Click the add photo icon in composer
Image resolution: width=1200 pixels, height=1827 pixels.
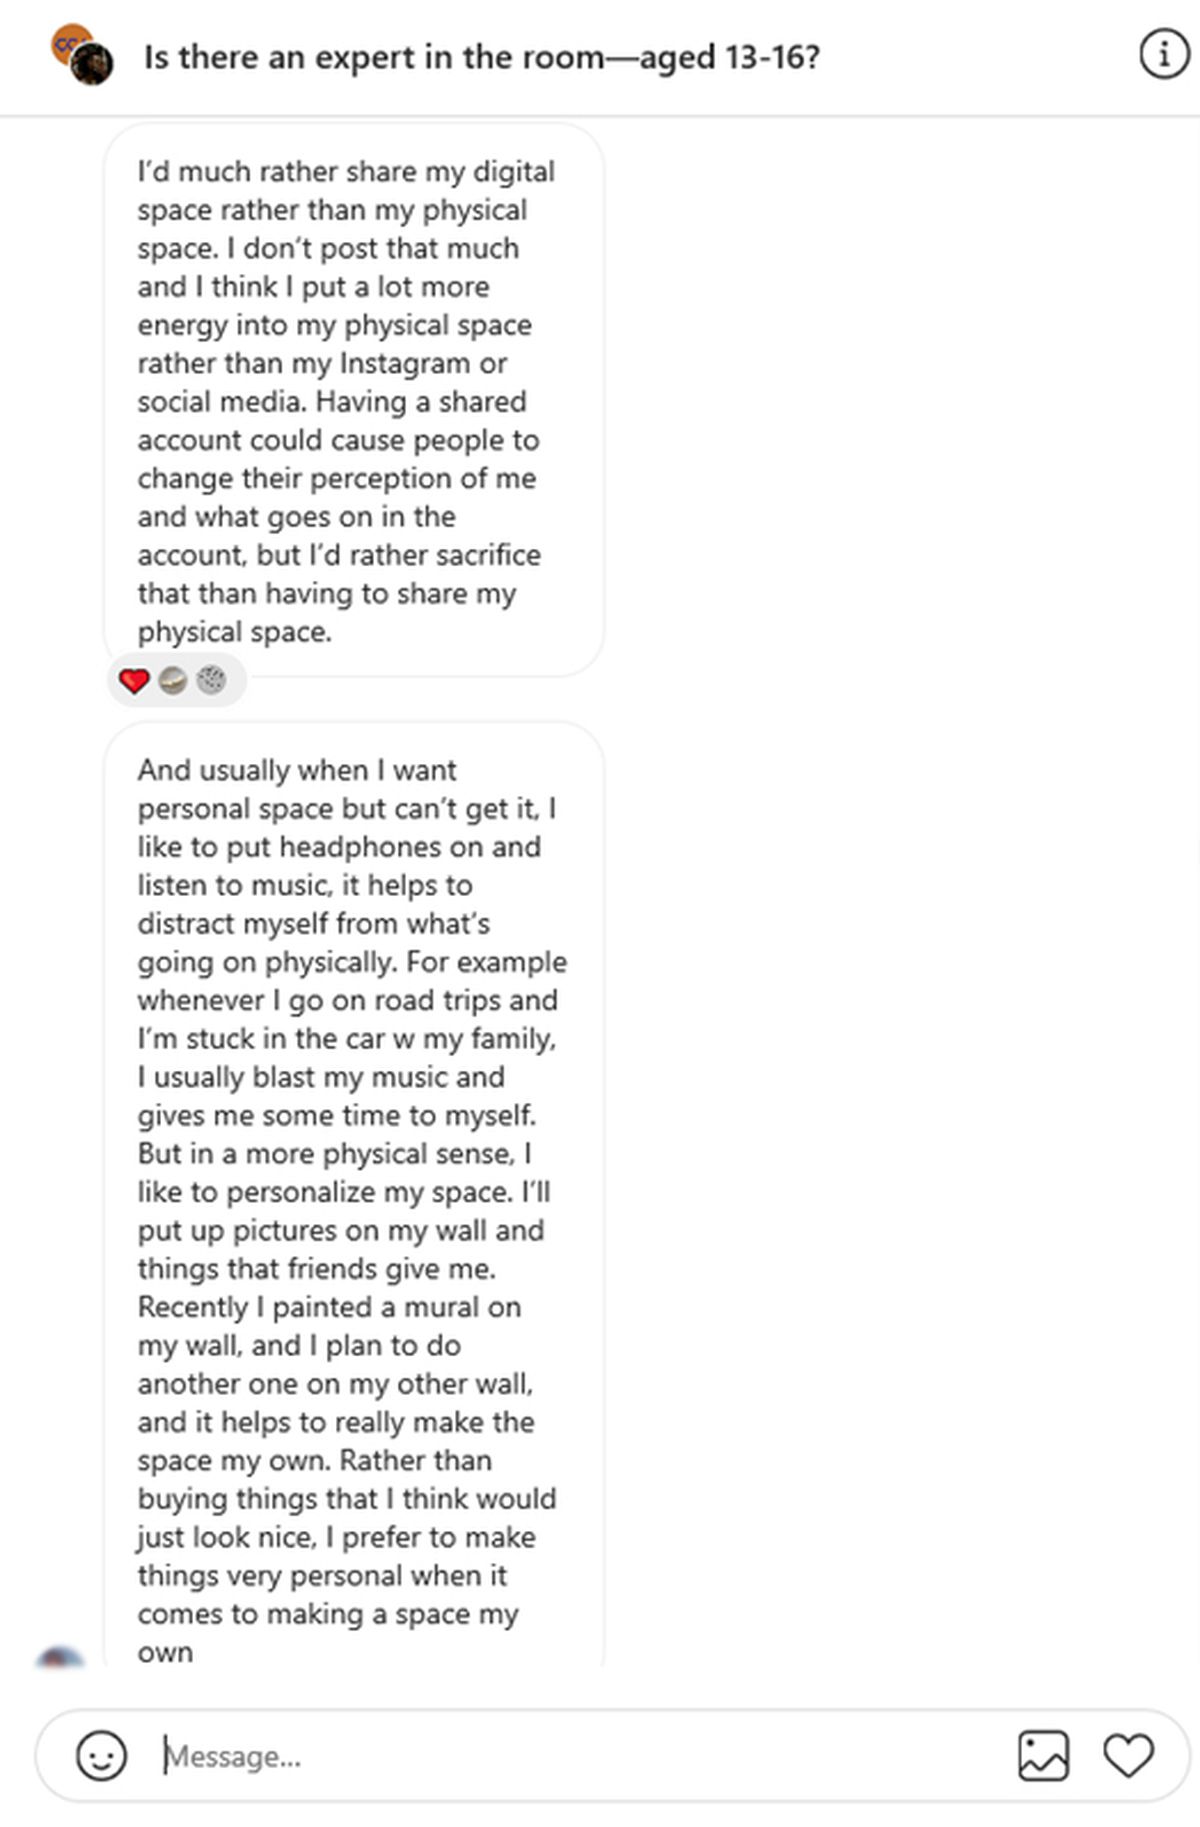(x=1043, y=1755)
